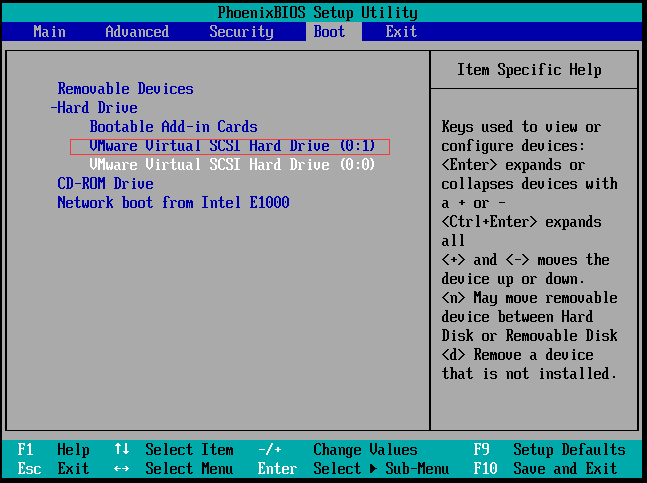Viewport: 647px width, 483px height.
Task: Click up/down arrows Select Item hint
Action: [x=174, y=449]
